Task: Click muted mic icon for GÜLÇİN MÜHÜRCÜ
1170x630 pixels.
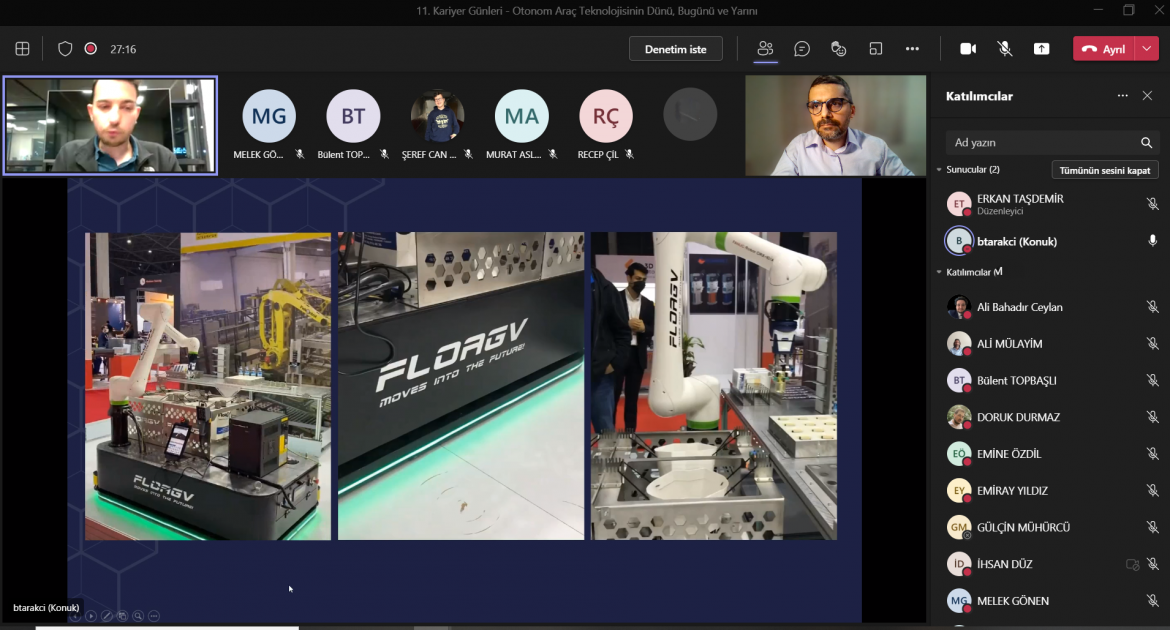Action: coord(1152,527)
